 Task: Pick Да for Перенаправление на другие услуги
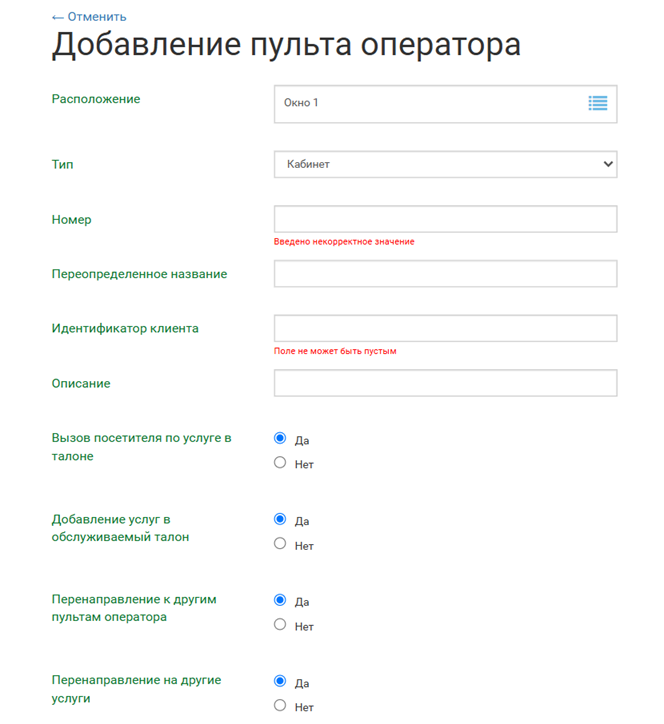(280, 681)
